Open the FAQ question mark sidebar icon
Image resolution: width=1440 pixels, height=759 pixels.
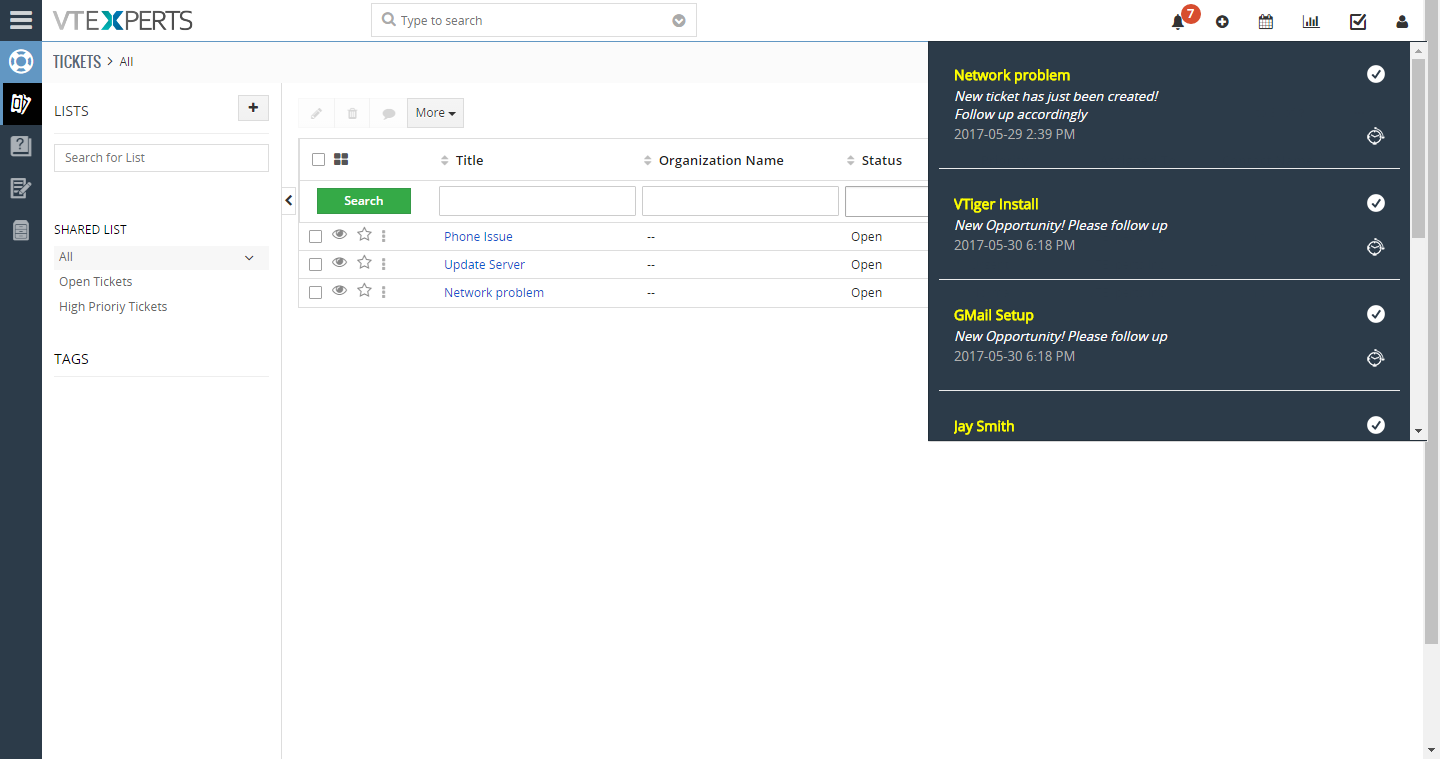(x=20, y=146)
